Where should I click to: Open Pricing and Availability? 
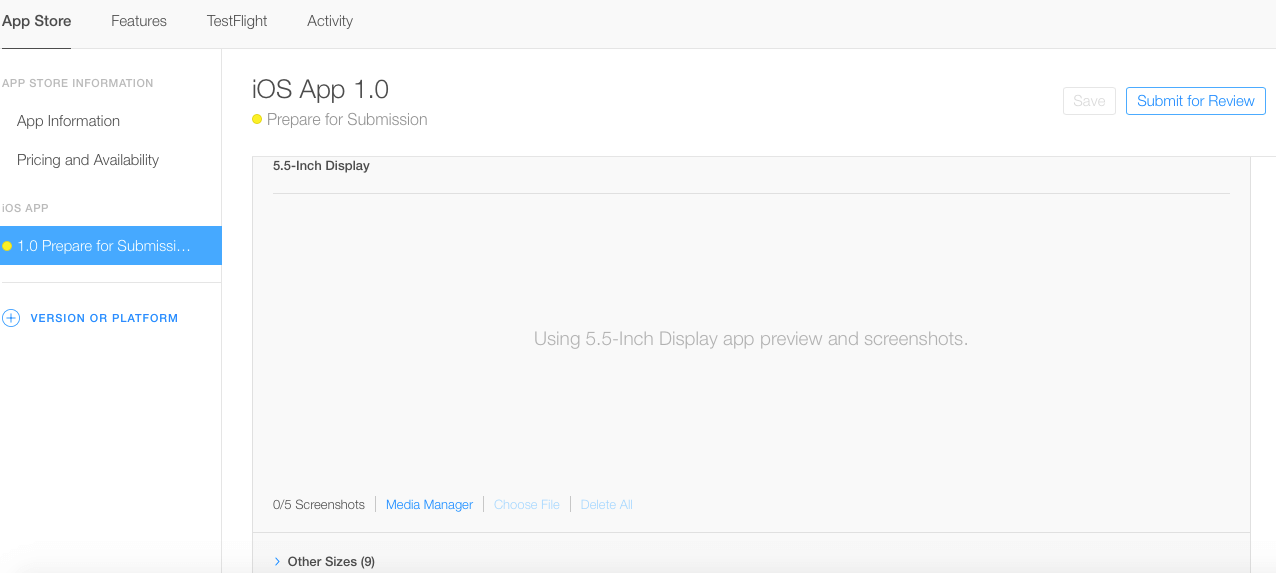pyautogui.click(x=88, y=160)
